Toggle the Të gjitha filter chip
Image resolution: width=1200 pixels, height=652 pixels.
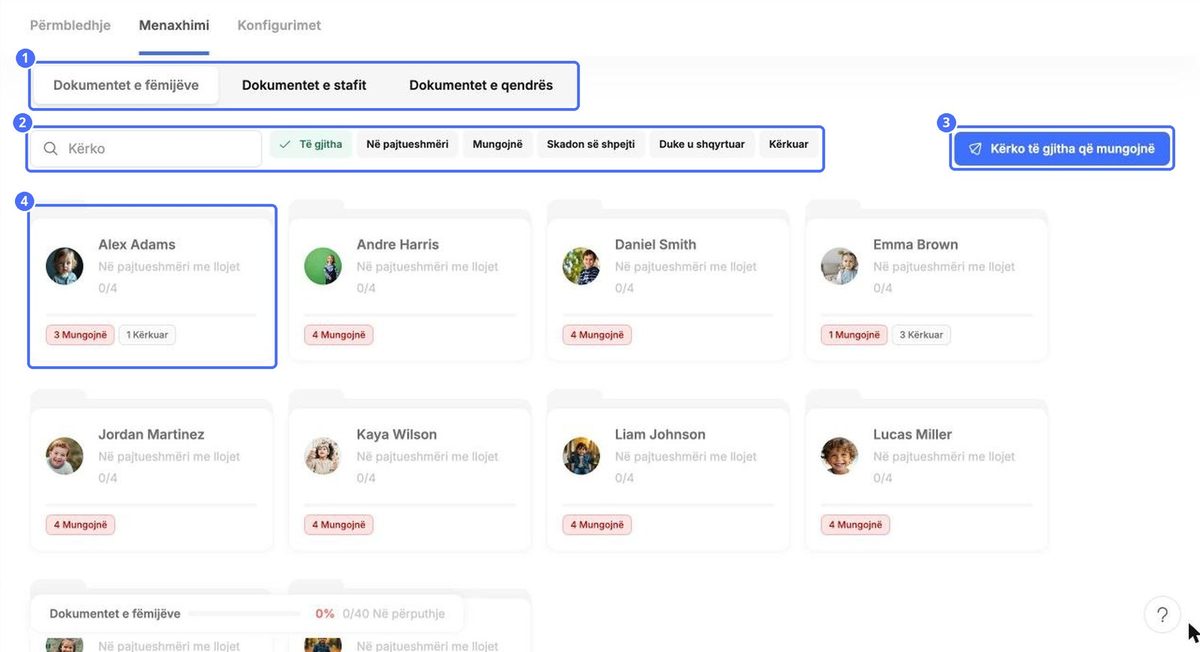310,145
